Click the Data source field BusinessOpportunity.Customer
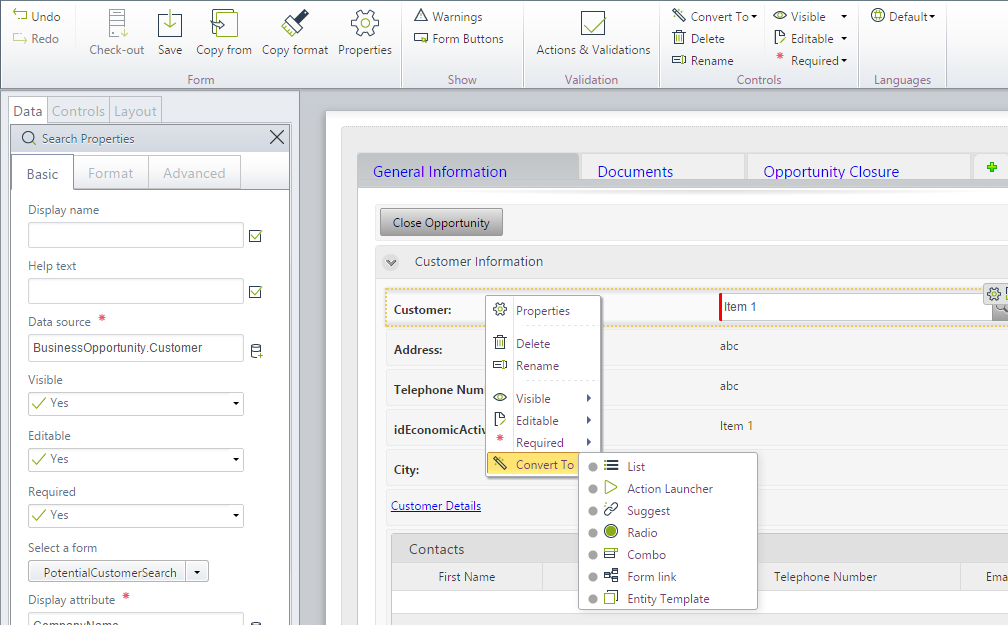The image size is (1008, 625). pos(136,348)
